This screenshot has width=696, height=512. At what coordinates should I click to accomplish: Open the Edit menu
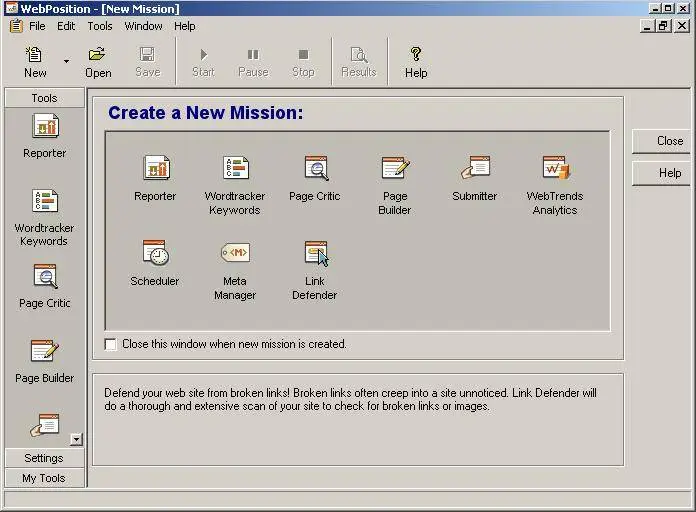[66, 26]
